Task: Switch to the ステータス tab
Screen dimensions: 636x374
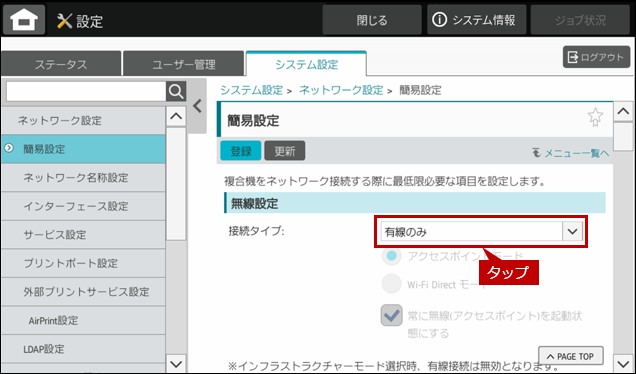Action: coord(61,64)
